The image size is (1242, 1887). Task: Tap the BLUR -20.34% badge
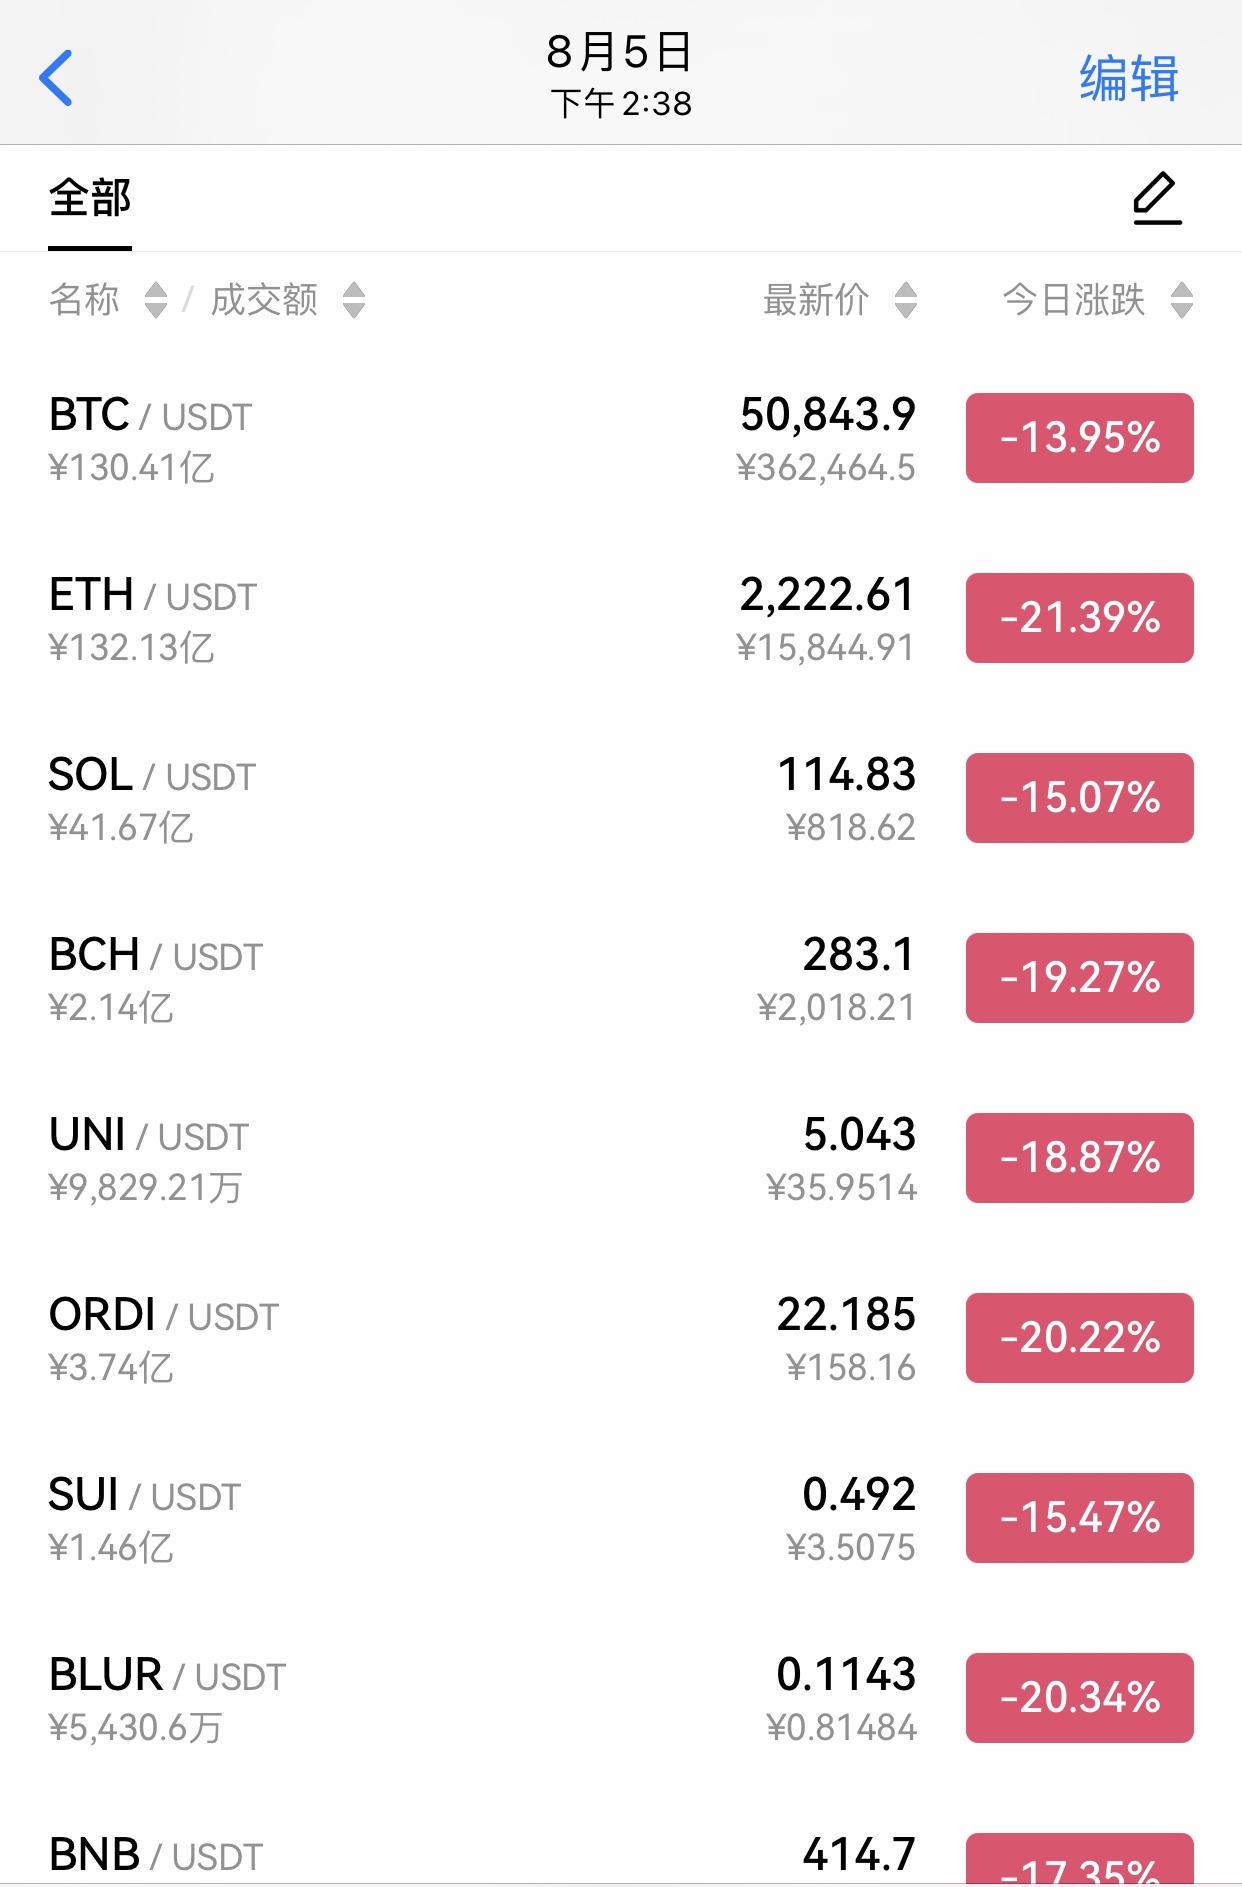tap(1080, 1698)
